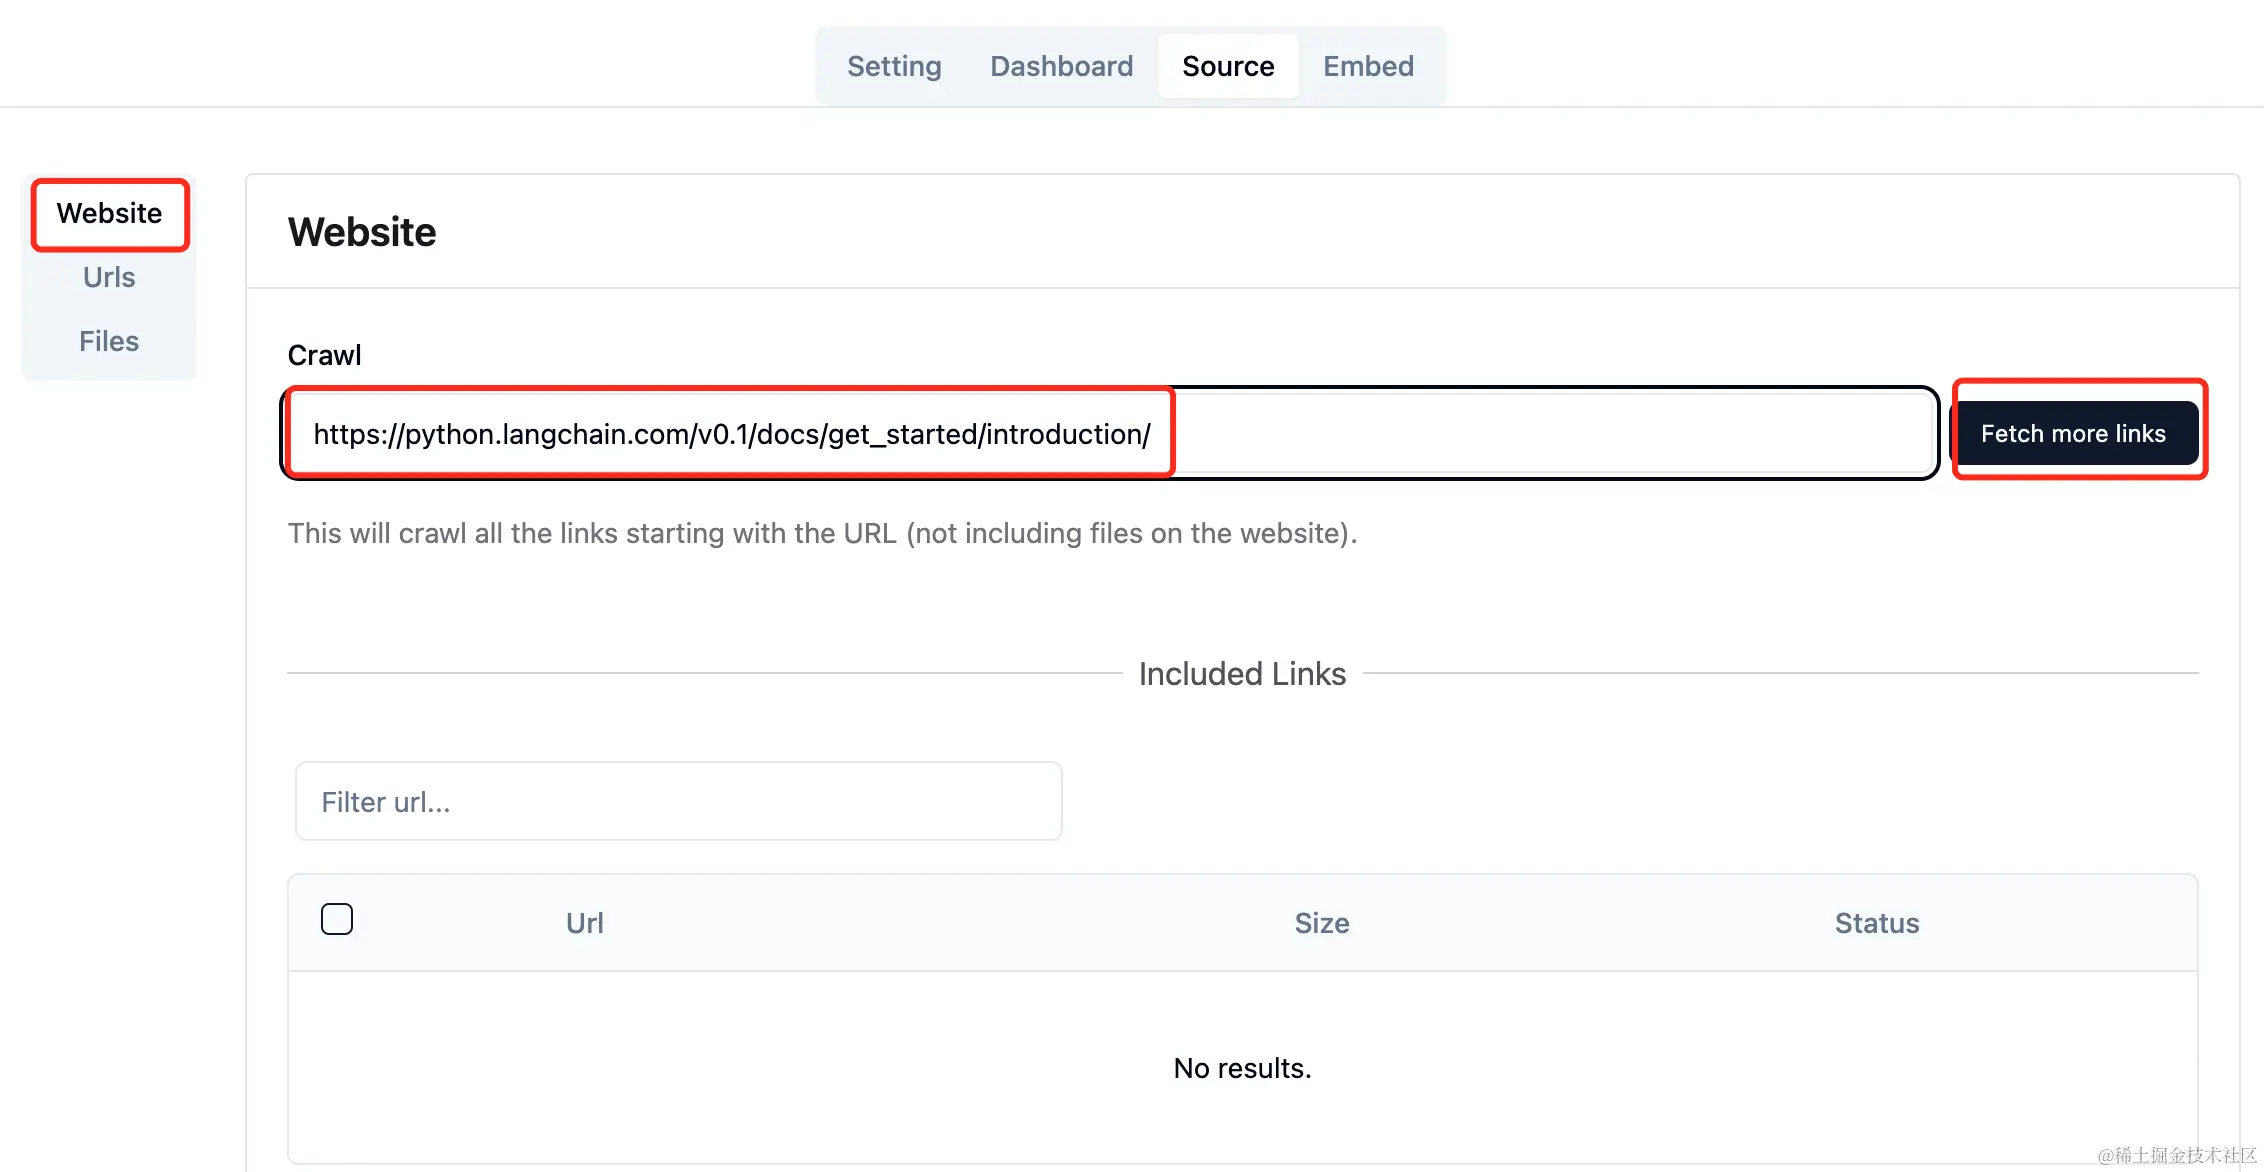Toggle the select-all checkbox in table header
This screenshot has height=1172, width=2264.
[337, 919]
